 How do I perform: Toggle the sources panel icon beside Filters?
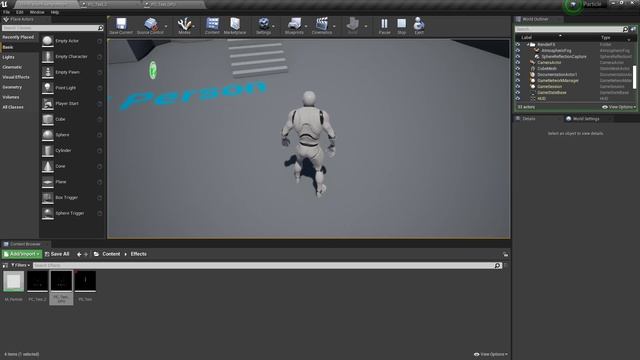[5, 265]
